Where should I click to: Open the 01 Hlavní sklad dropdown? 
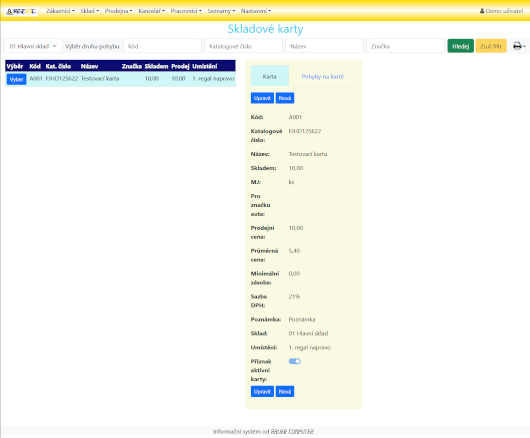tap(33, 46)
